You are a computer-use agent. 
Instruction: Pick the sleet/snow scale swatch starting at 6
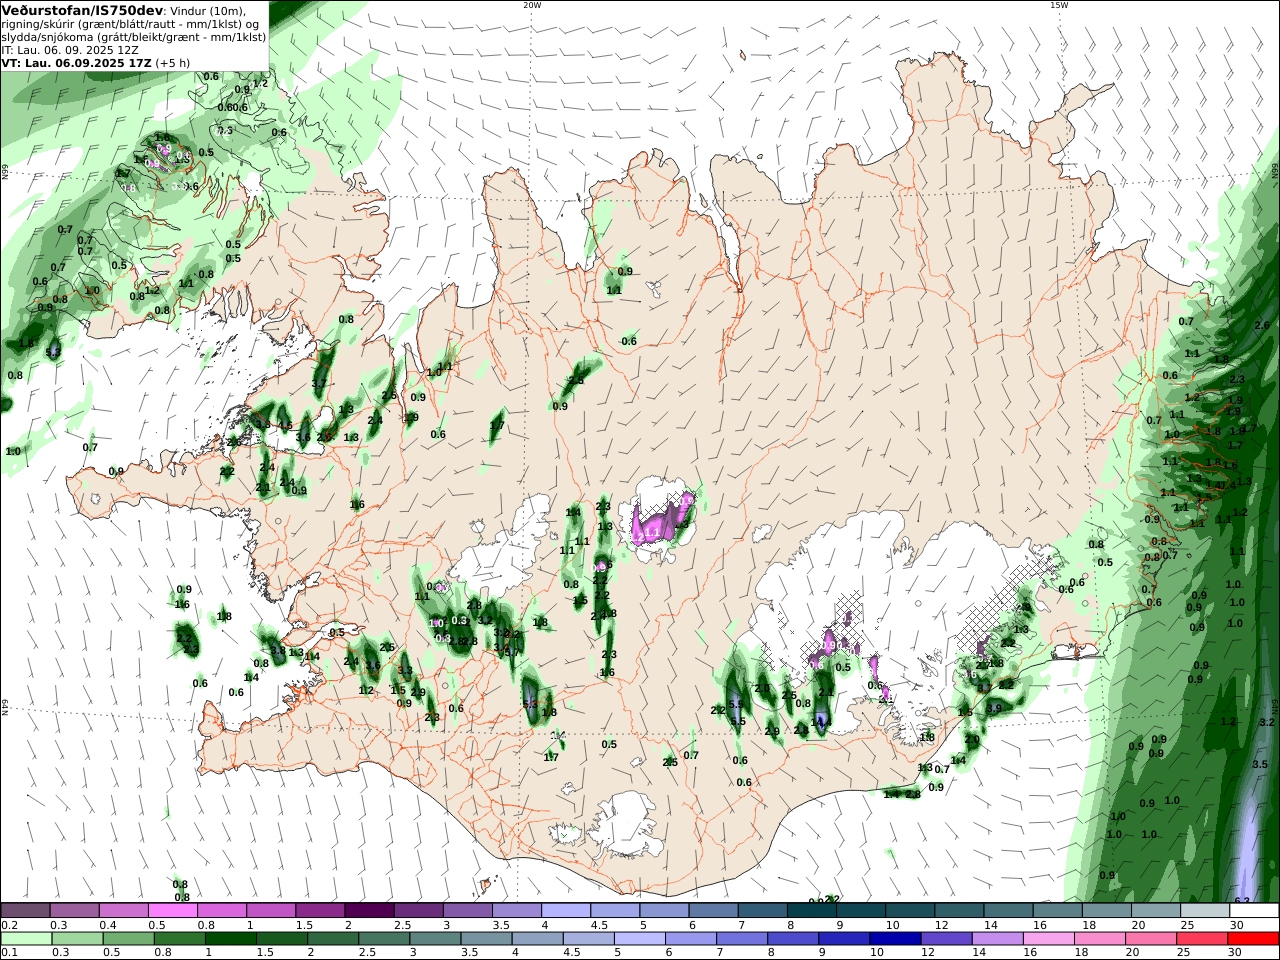click(714, 910)
